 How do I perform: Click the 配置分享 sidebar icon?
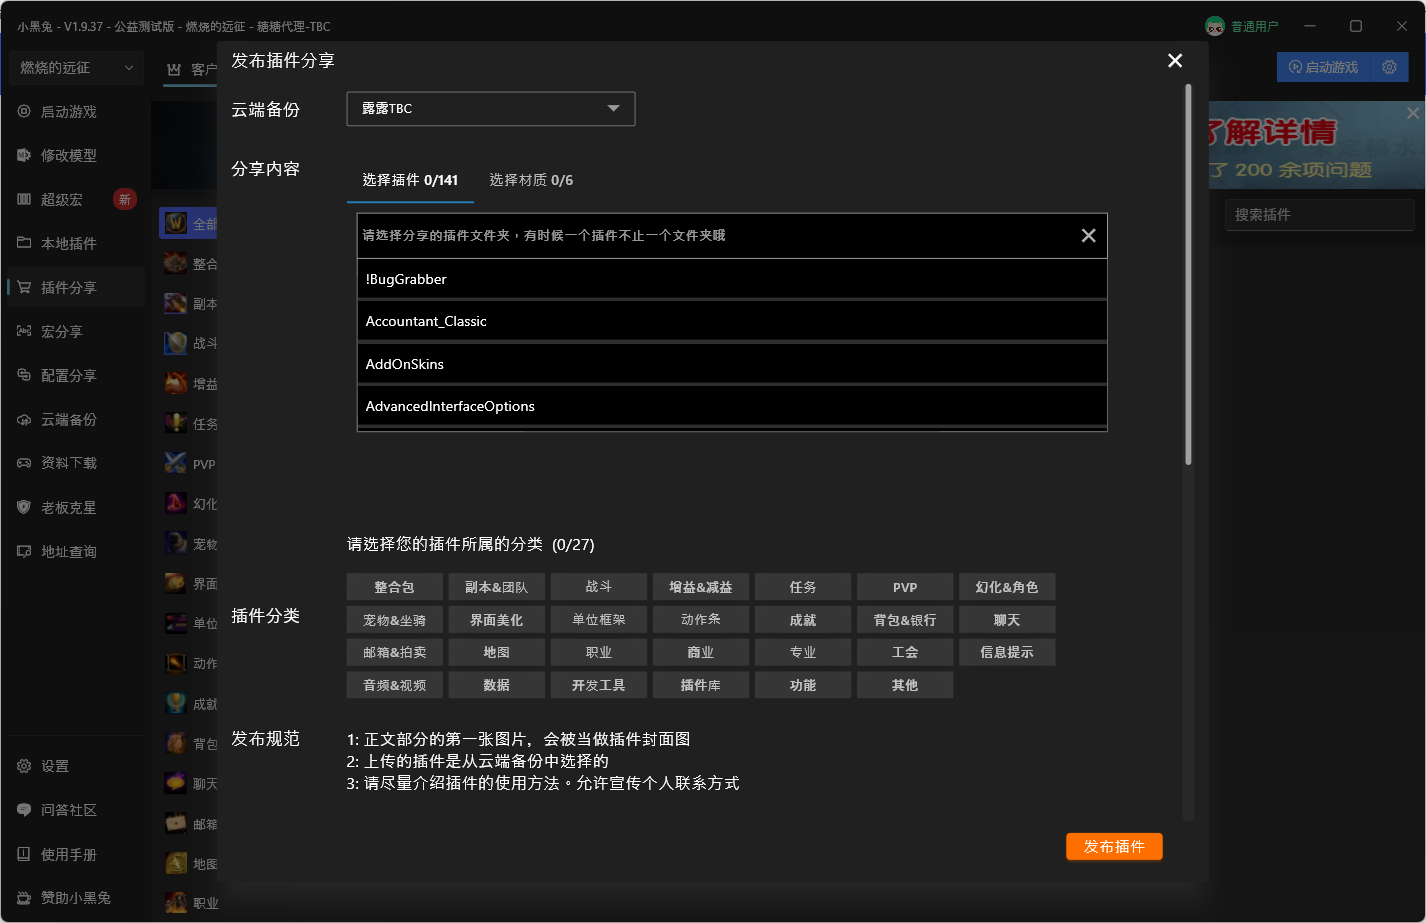click(24, 375)
